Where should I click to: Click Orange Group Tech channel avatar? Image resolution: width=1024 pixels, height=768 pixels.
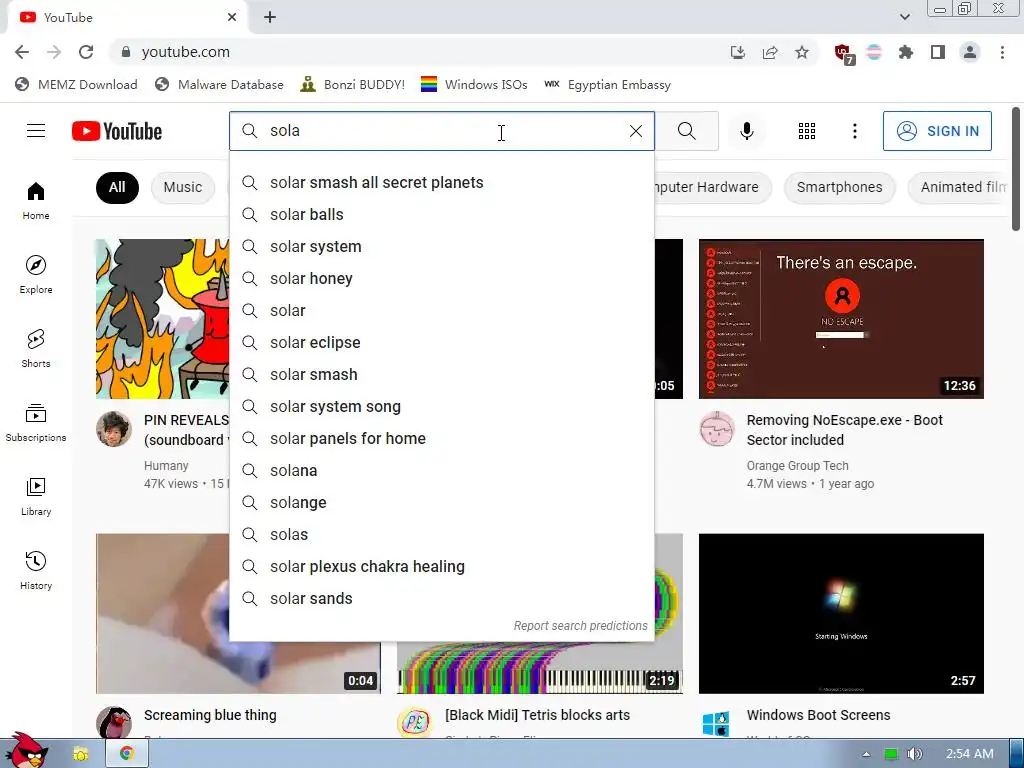716,429
